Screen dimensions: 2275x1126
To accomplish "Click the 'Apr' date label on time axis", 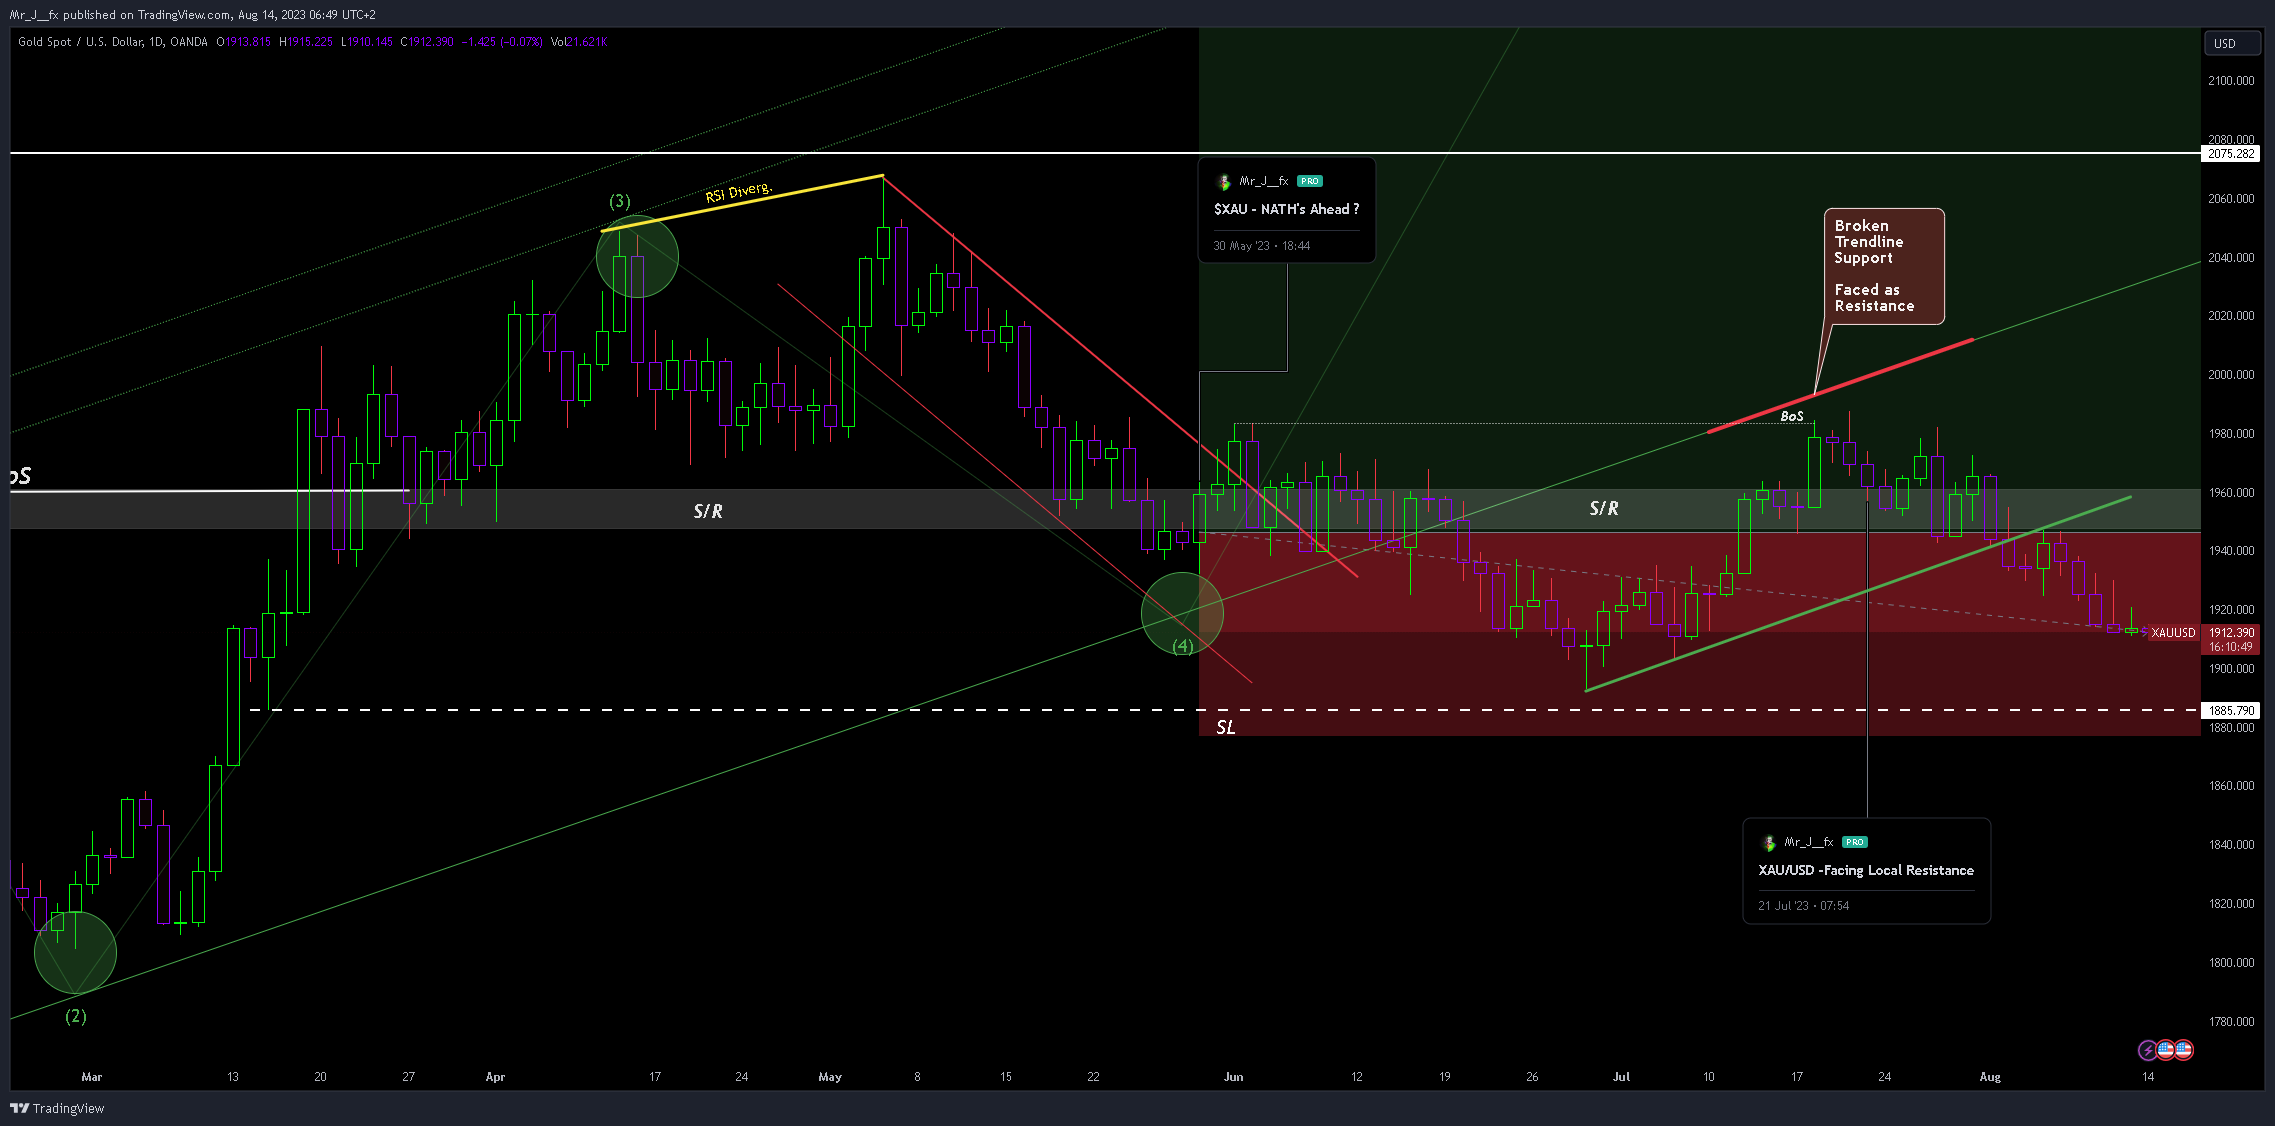I will (x=495, y=1077).
